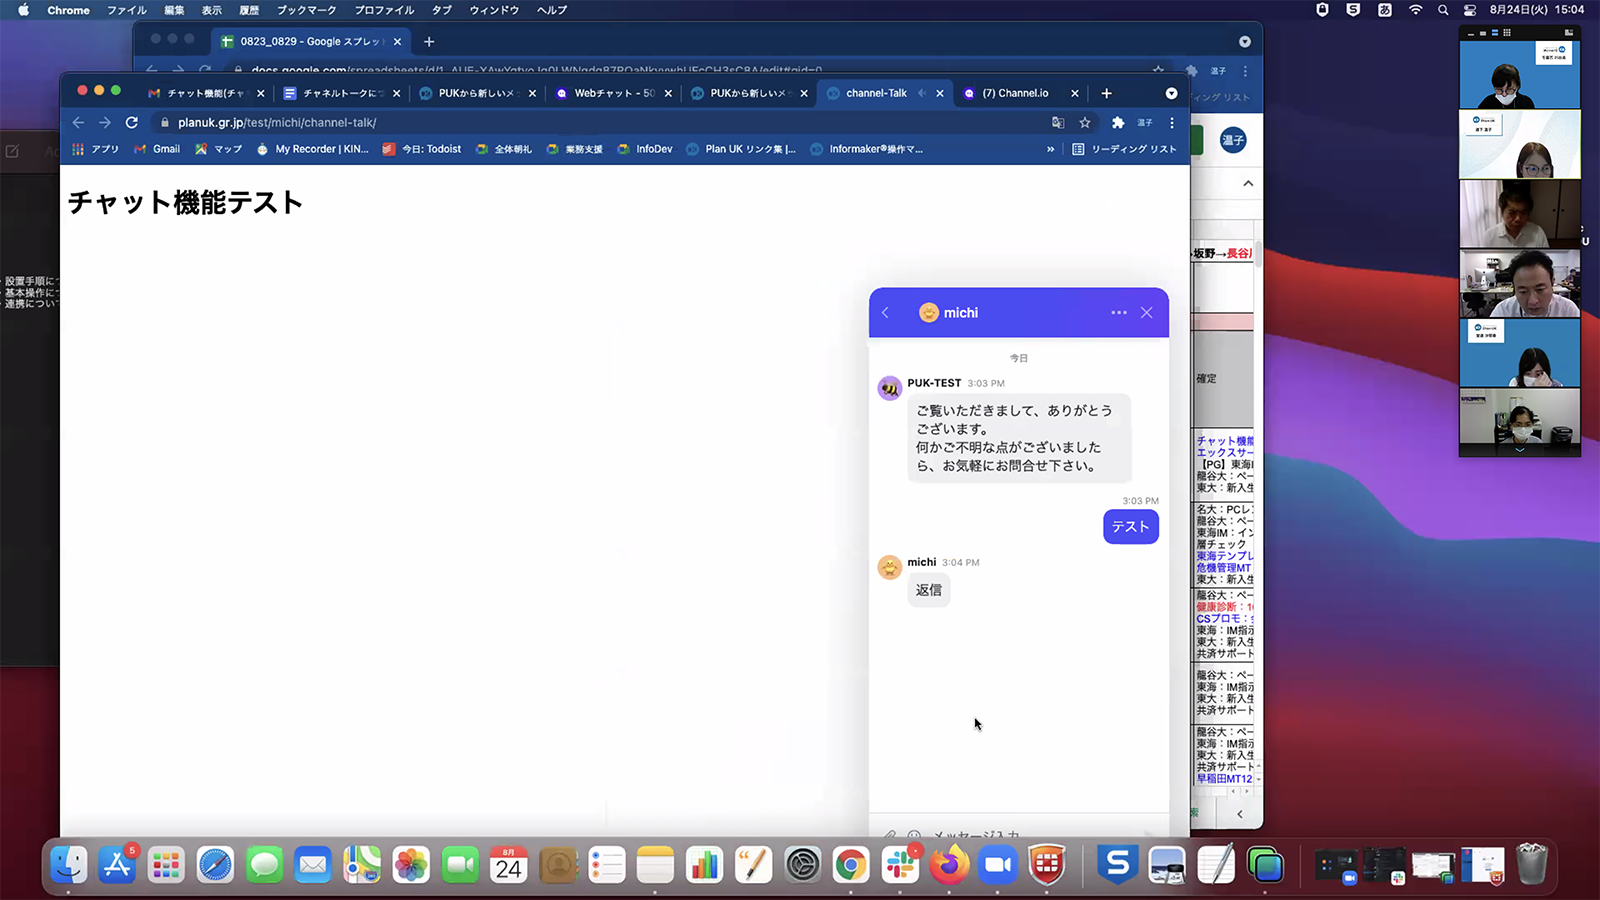Viewport: 1600px width, 900px height.
Task: Click the PUK-TEST greeting message bubble
Action: [x=1019, y=438]
